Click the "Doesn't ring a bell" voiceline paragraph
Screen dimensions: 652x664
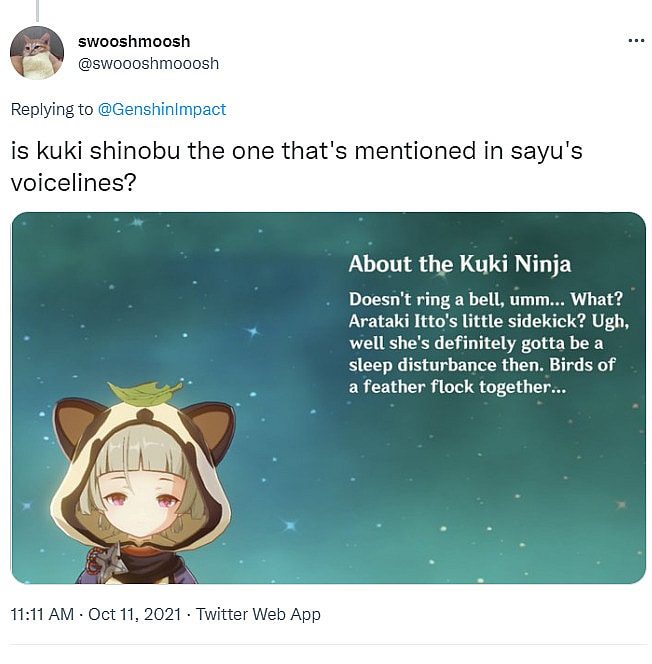click(489, 343)
